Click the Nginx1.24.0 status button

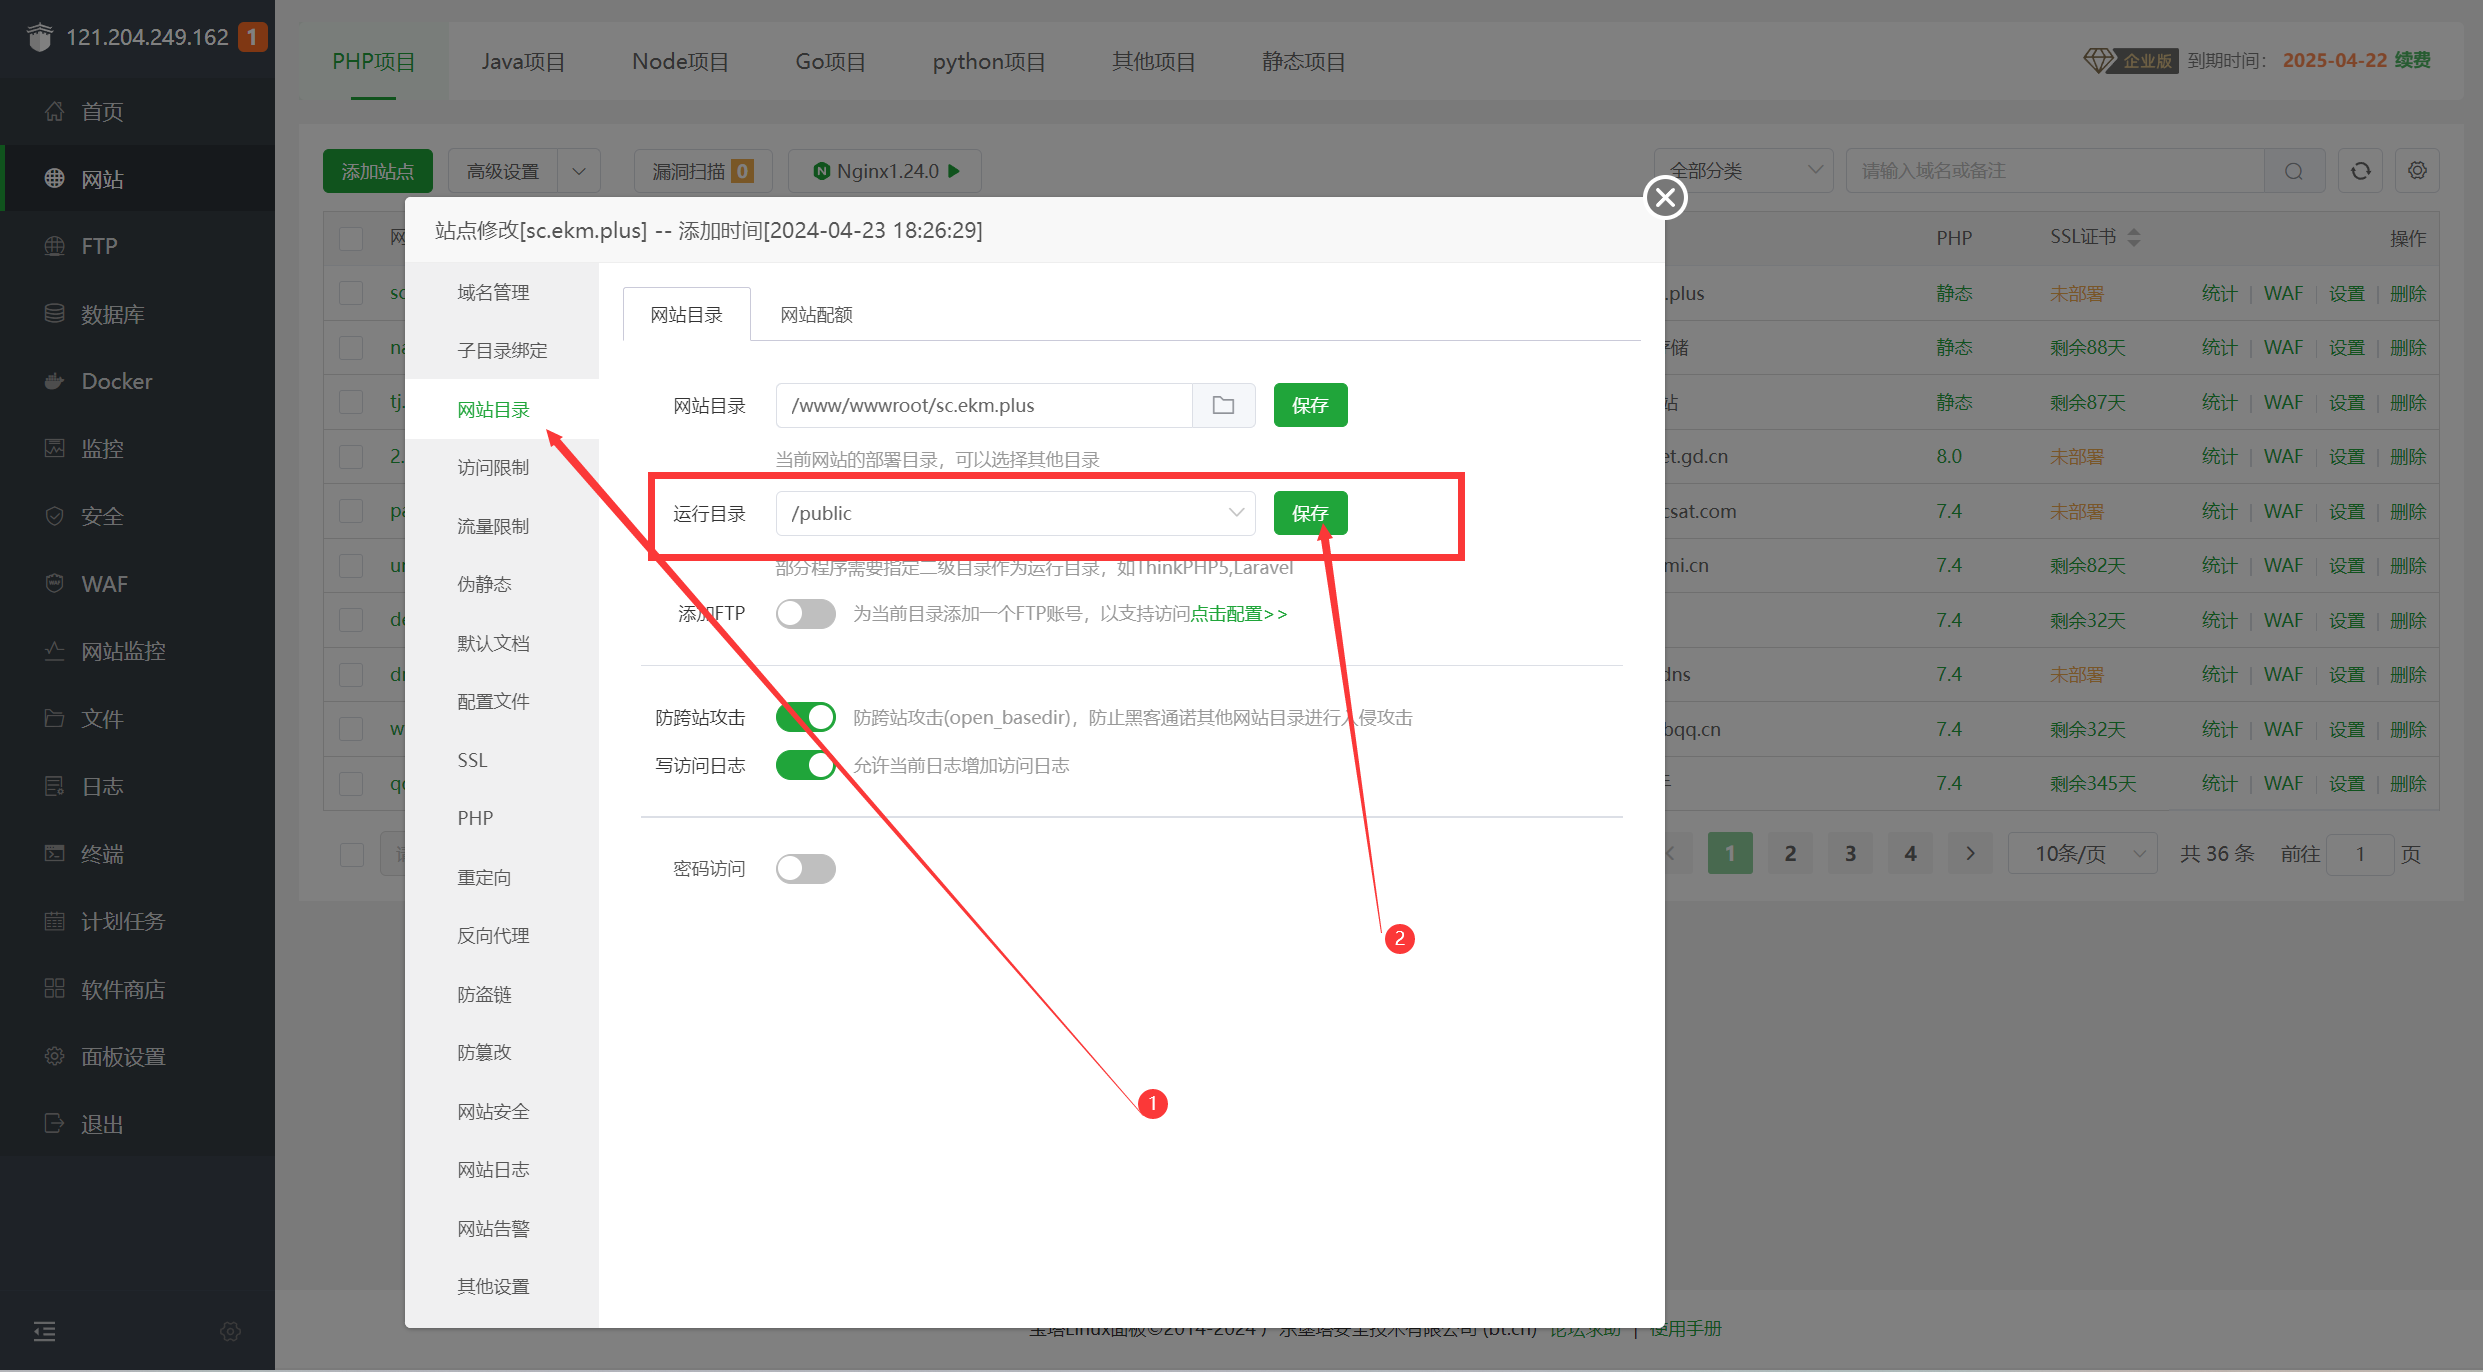885,171
